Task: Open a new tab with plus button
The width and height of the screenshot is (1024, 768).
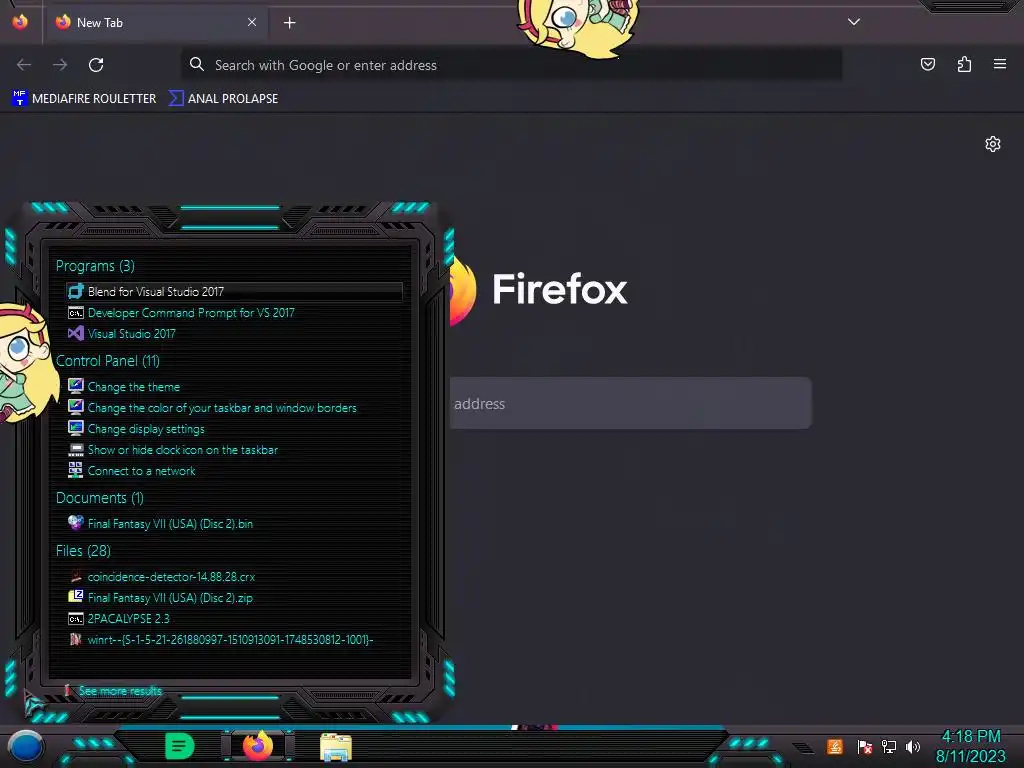Action: pos(289,23)
